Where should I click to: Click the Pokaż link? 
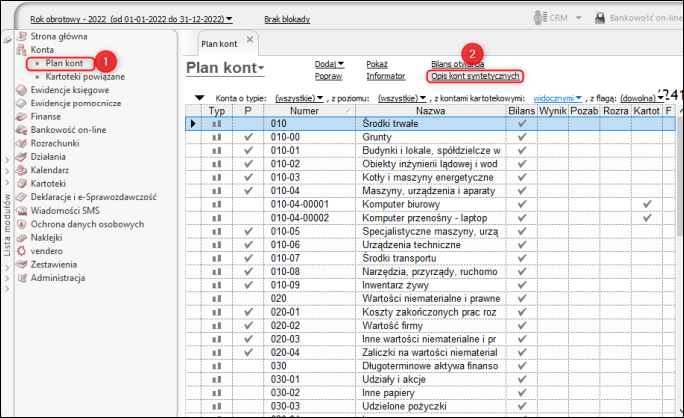377,64
